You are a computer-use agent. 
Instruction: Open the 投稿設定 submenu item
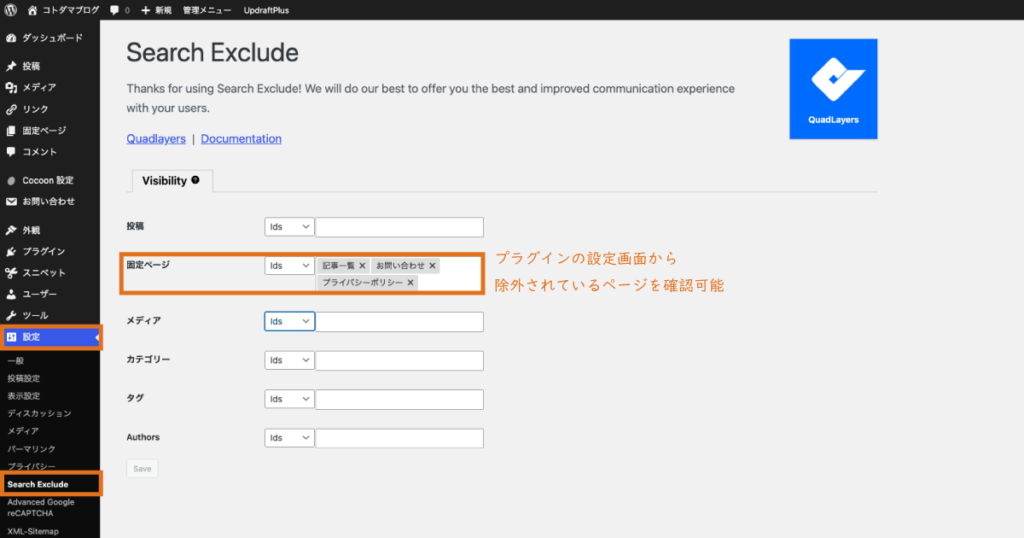[24, 379]
